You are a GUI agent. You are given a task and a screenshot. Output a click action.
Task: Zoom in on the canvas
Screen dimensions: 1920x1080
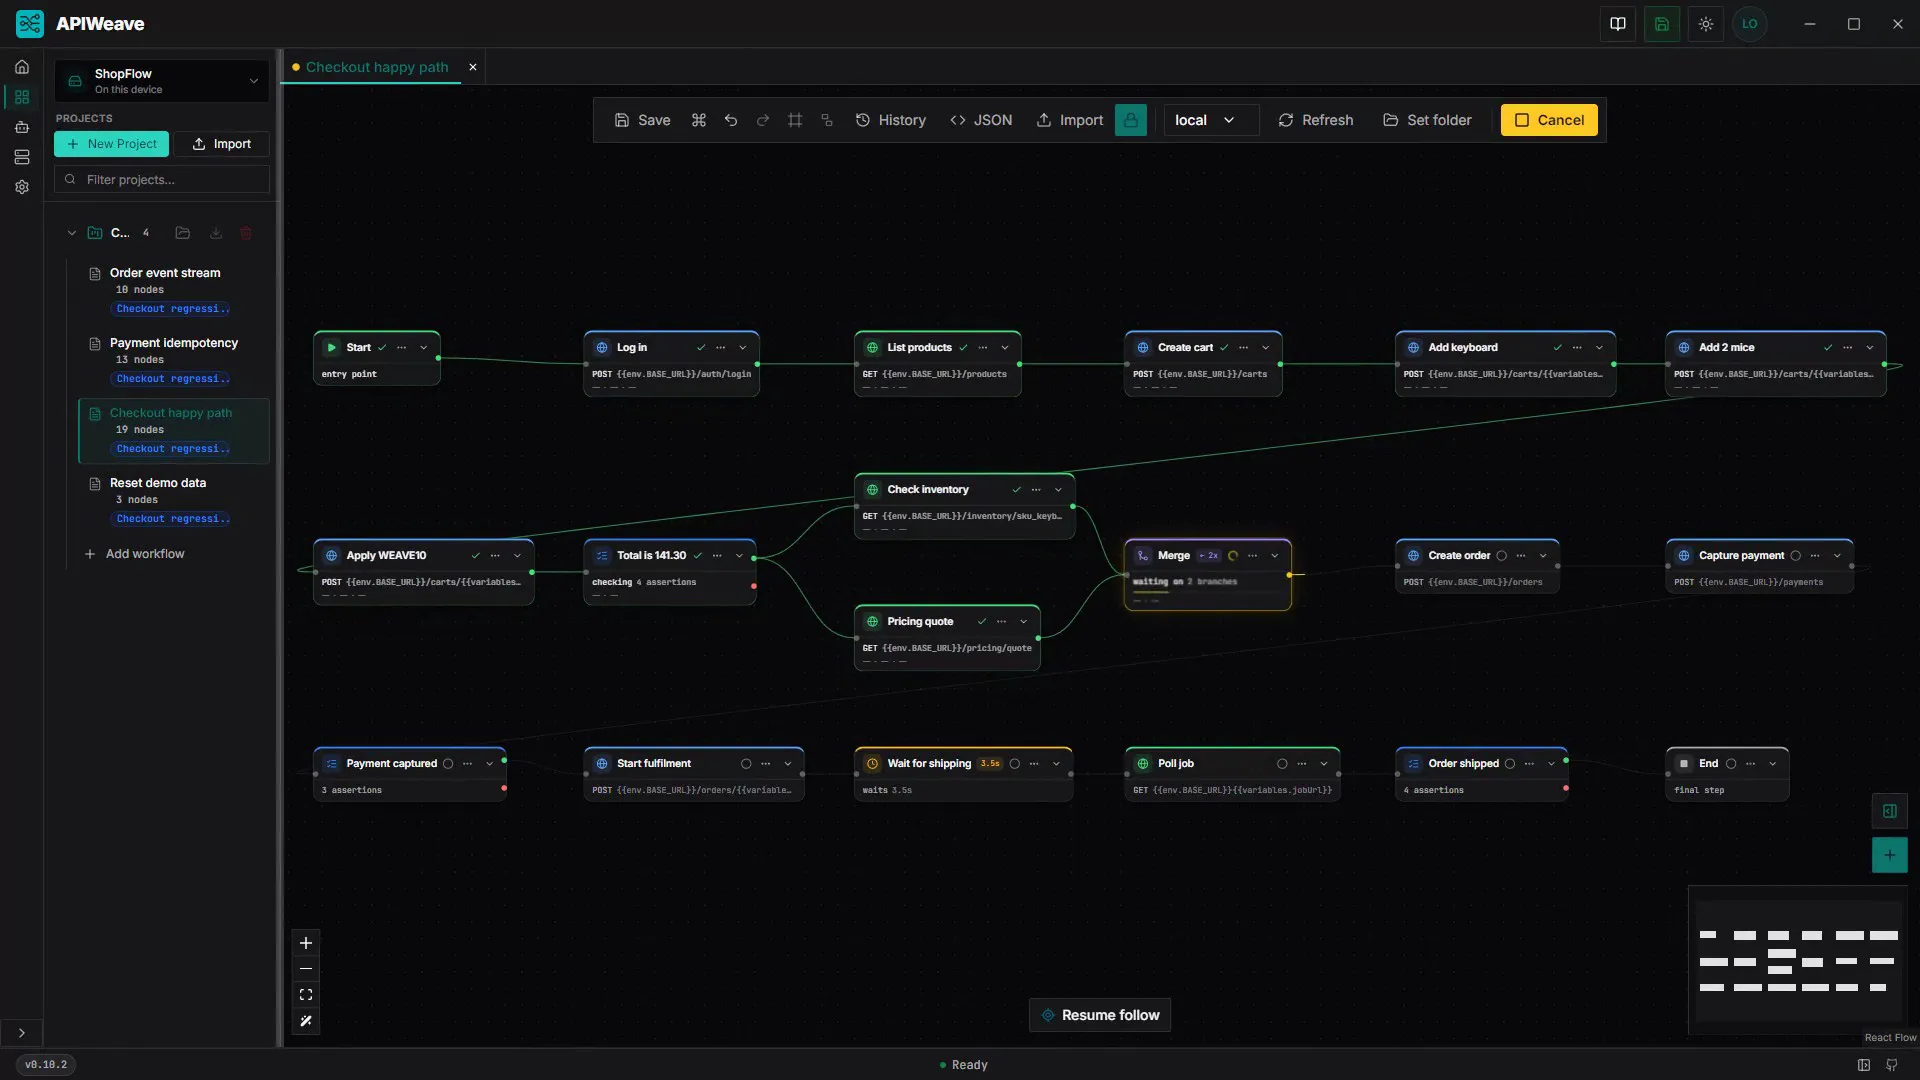coord(306,943)
